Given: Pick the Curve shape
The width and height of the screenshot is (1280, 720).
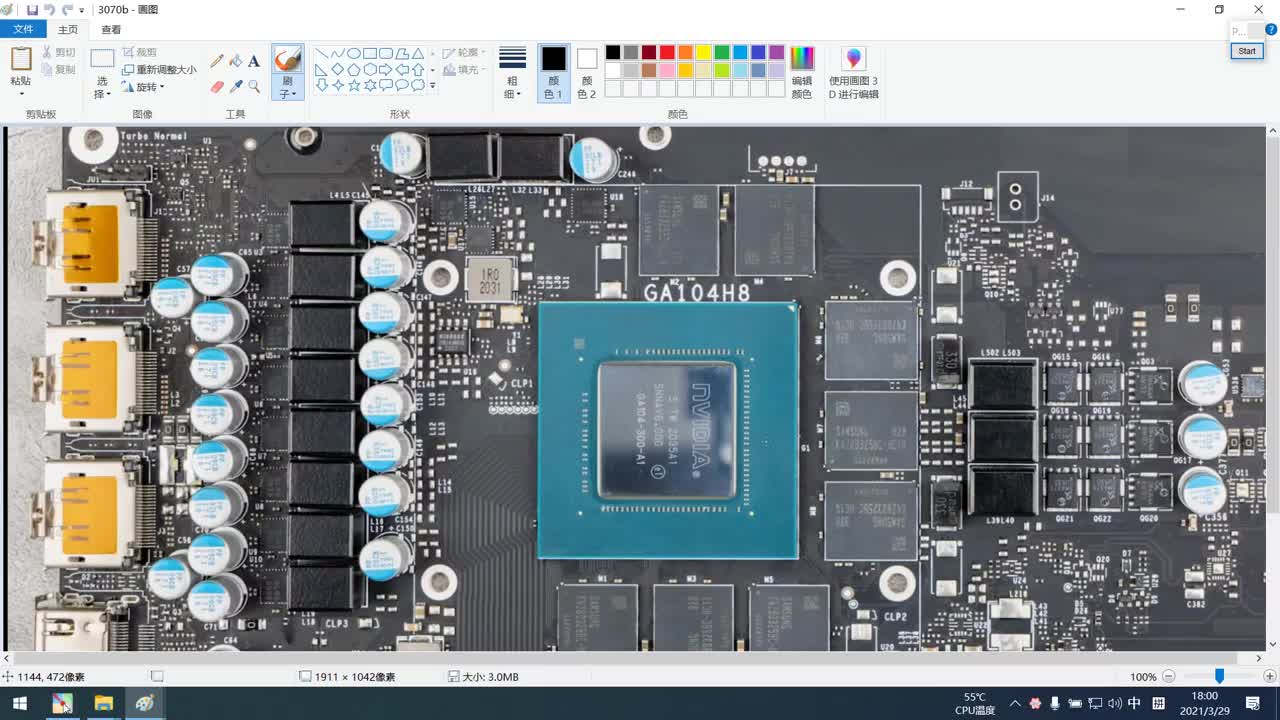Looking at the screenshot, I should coord(338,53).
